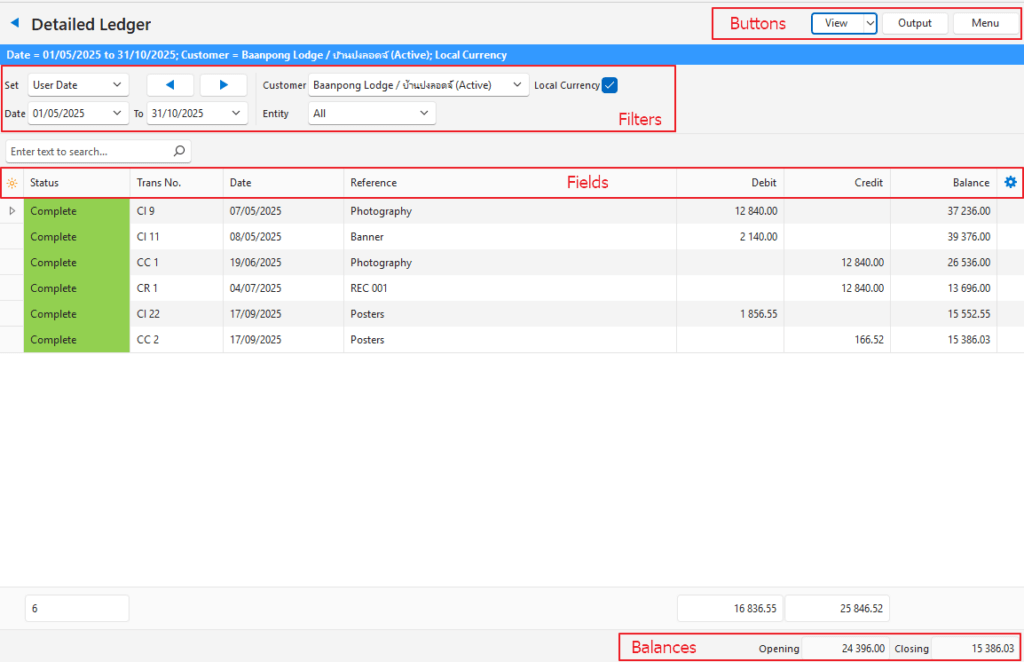
Task: Click the Enter text to search field
Action: 88,151
